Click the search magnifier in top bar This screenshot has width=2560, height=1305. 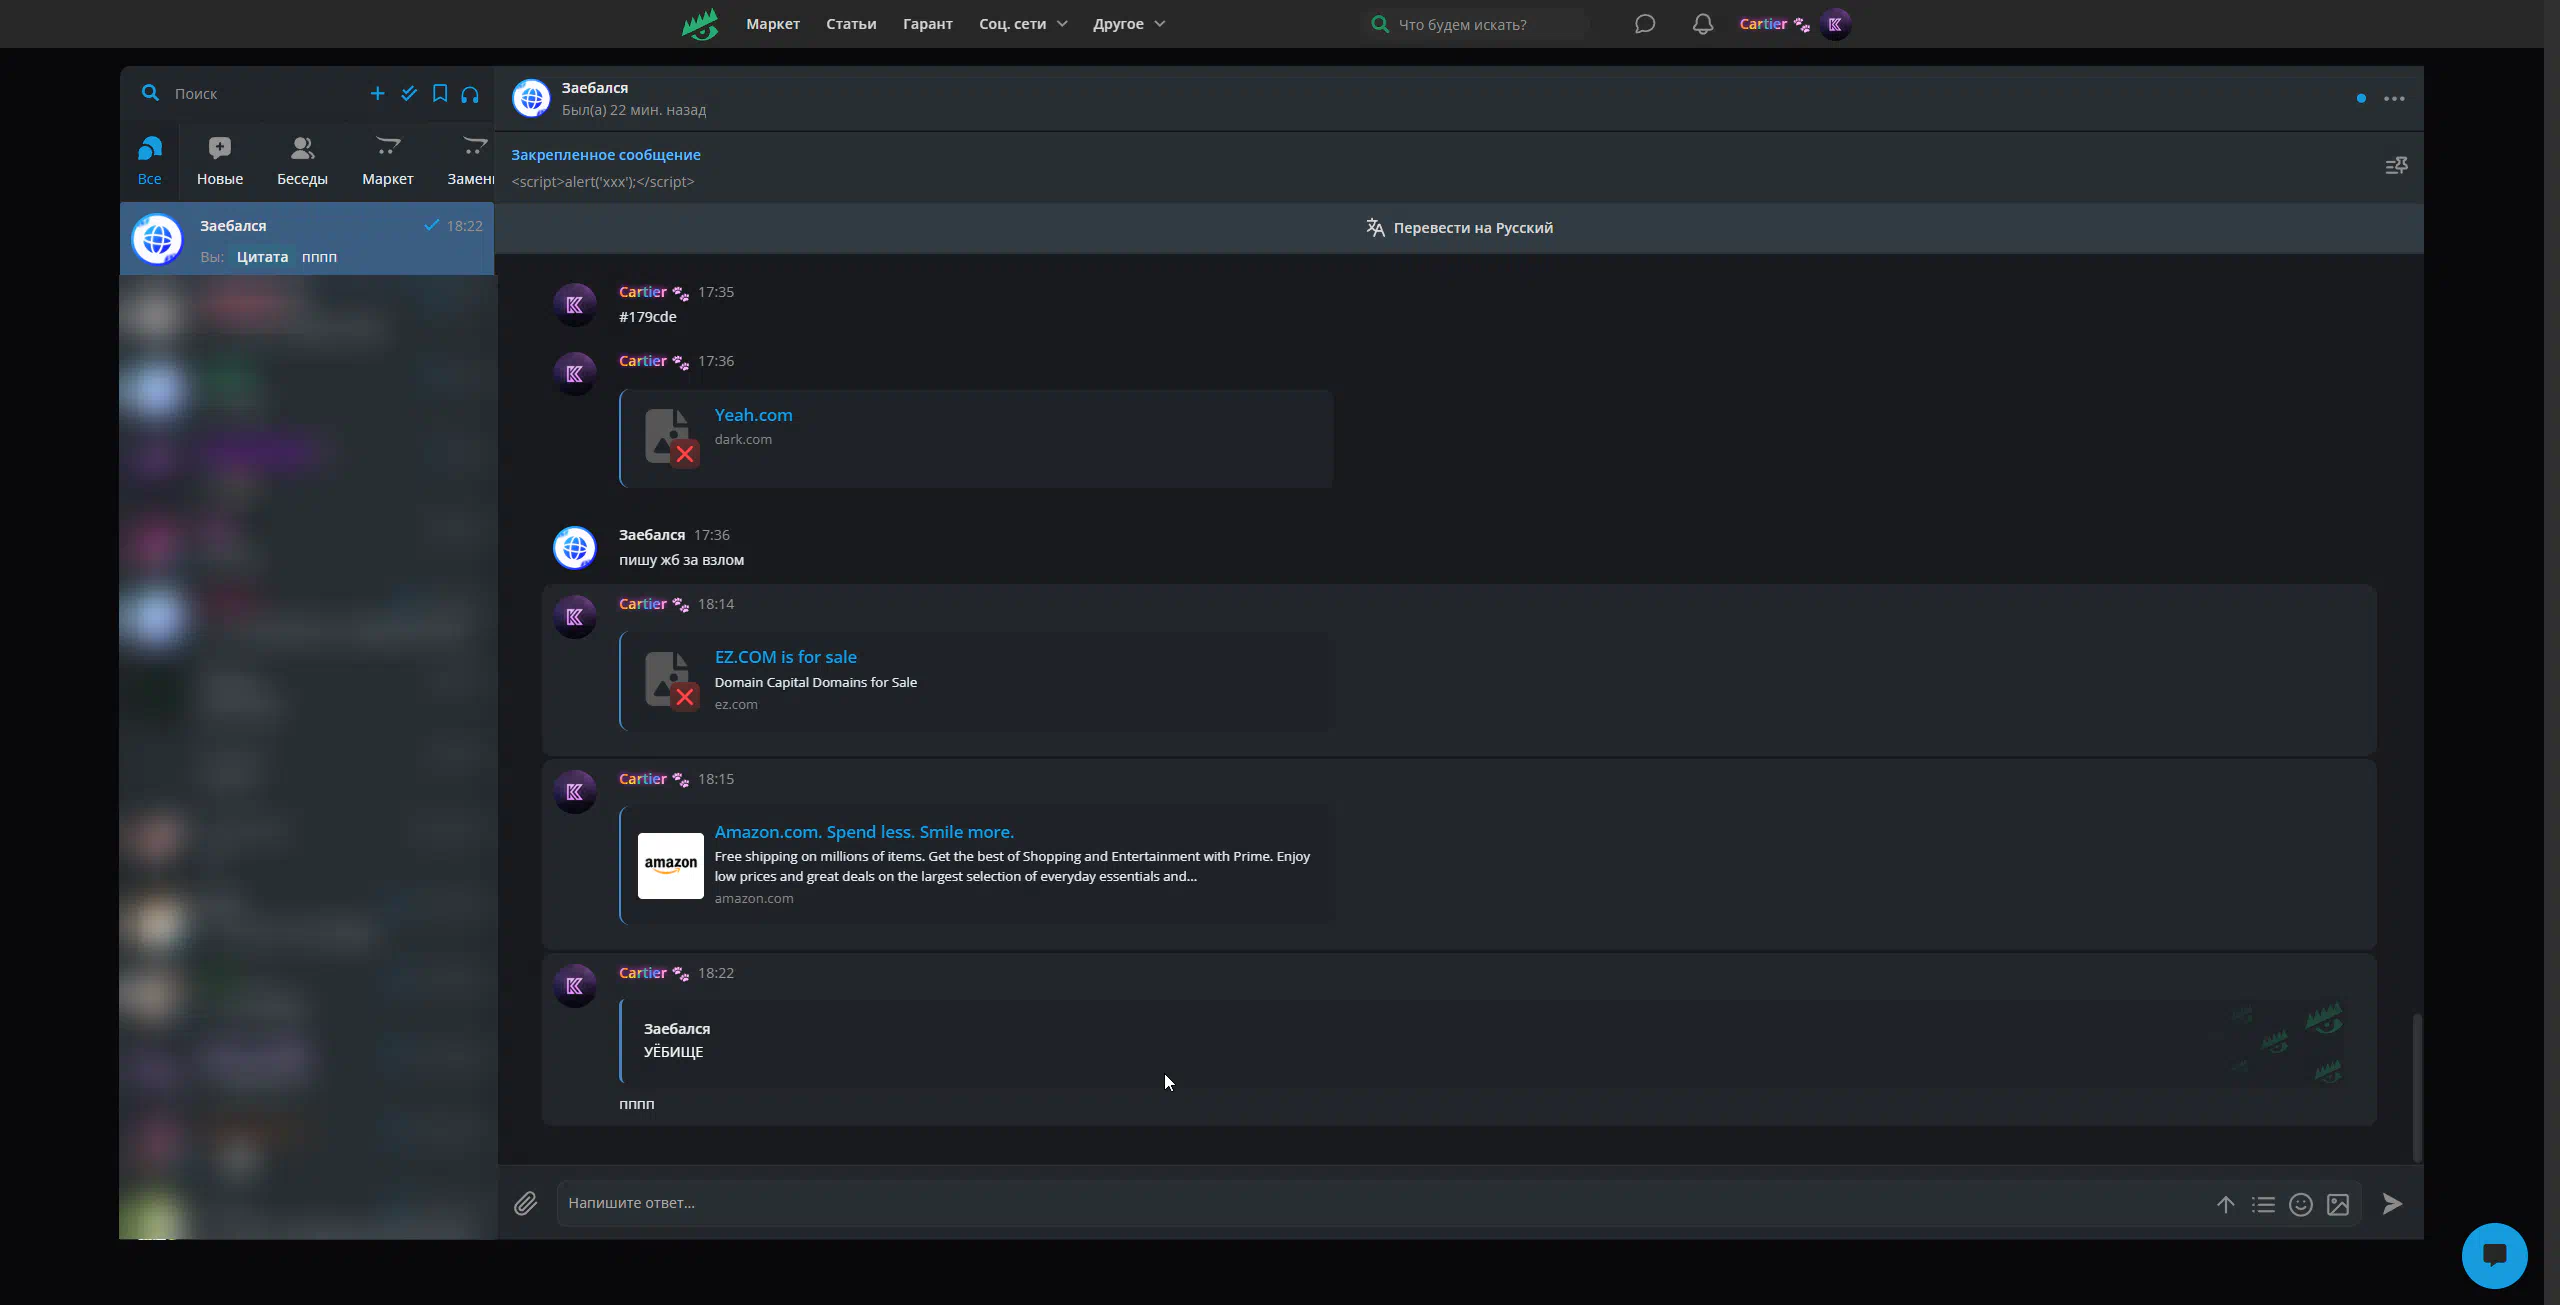click(x=1380, y=24)
